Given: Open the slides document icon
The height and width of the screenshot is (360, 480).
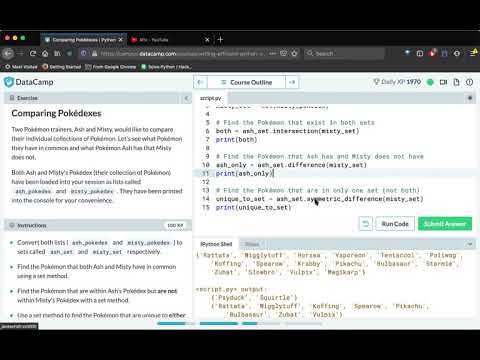Looking at the screenshot, I should coord(456,82).
